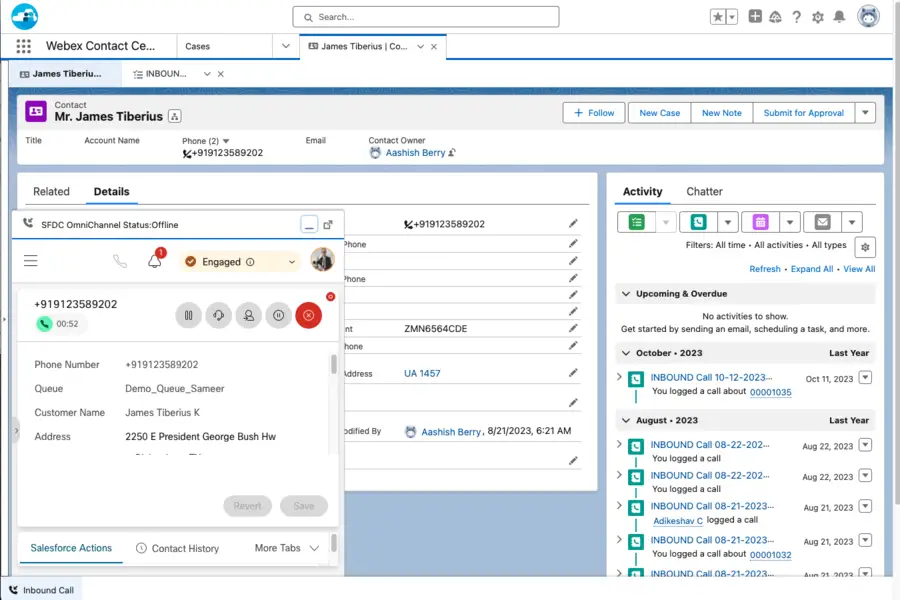Open the user profile avatar menu
The width and height of the screenshot is (900, 600).
point(868,17)
